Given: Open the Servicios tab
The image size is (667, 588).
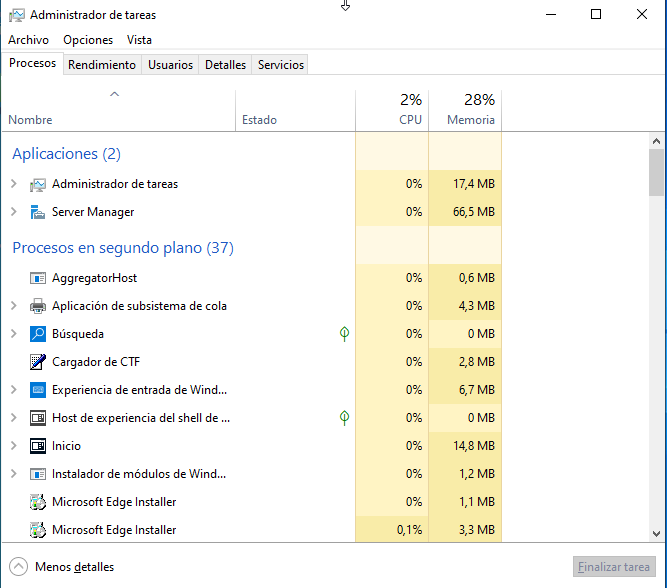Looking at the screenshot, I should [280, 65].
